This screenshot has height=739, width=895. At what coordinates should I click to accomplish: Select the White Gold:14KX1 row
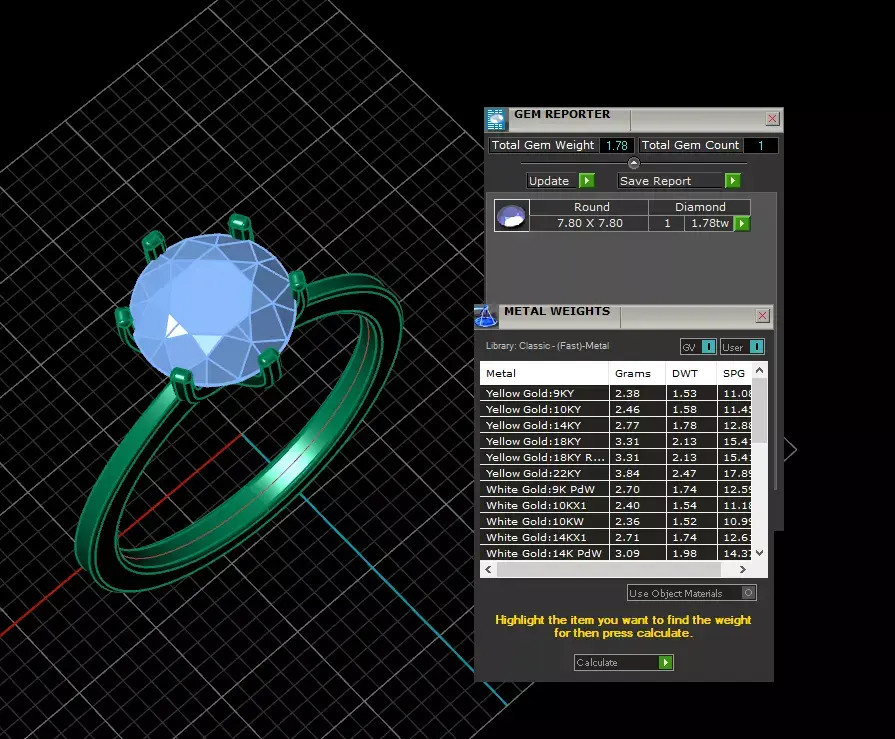pyautogui.click(x=616, y=537)
